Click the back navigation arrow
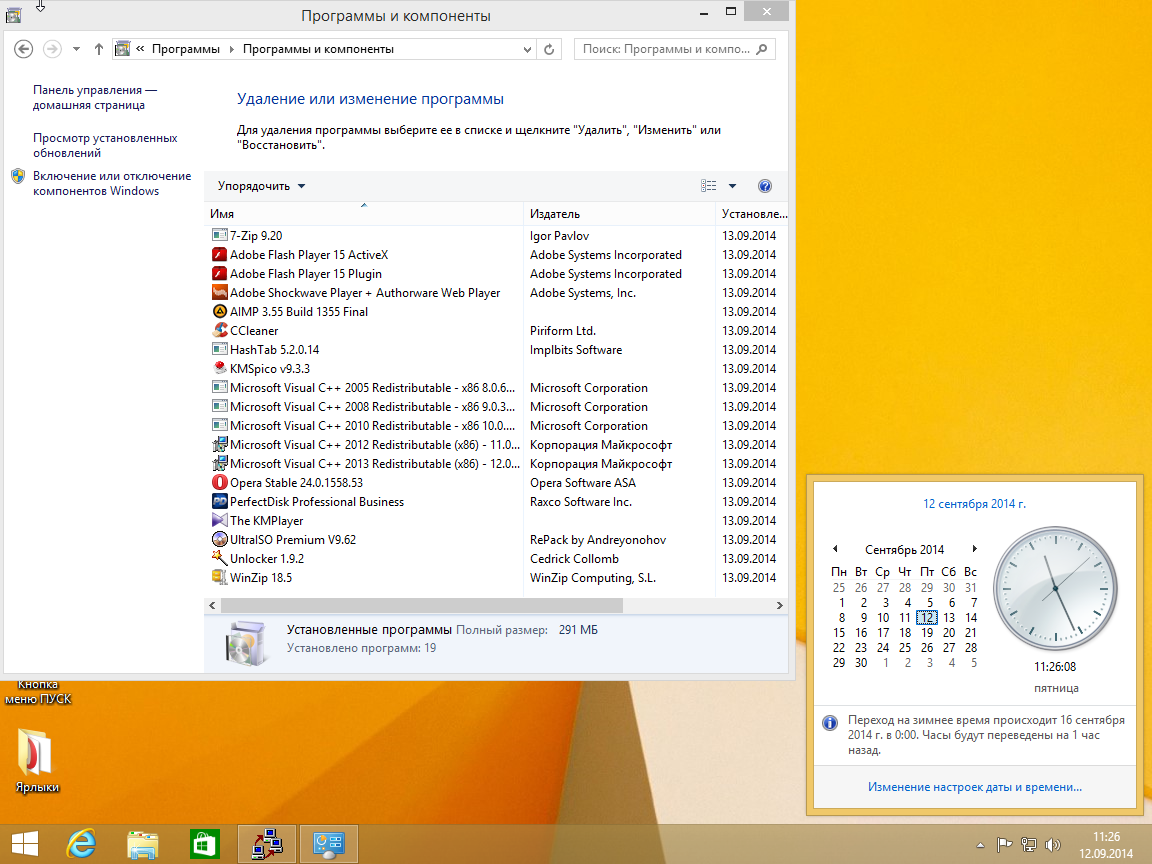This screenshot has height=864, width=1152. 24,49
